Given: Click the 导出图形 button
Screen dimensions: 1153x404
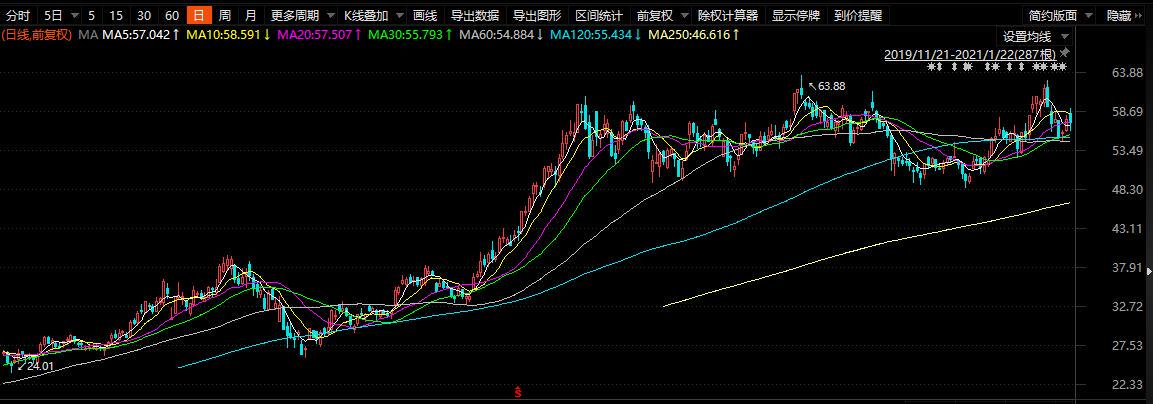Looking at the screenshot, I should [x=537, y=15].
